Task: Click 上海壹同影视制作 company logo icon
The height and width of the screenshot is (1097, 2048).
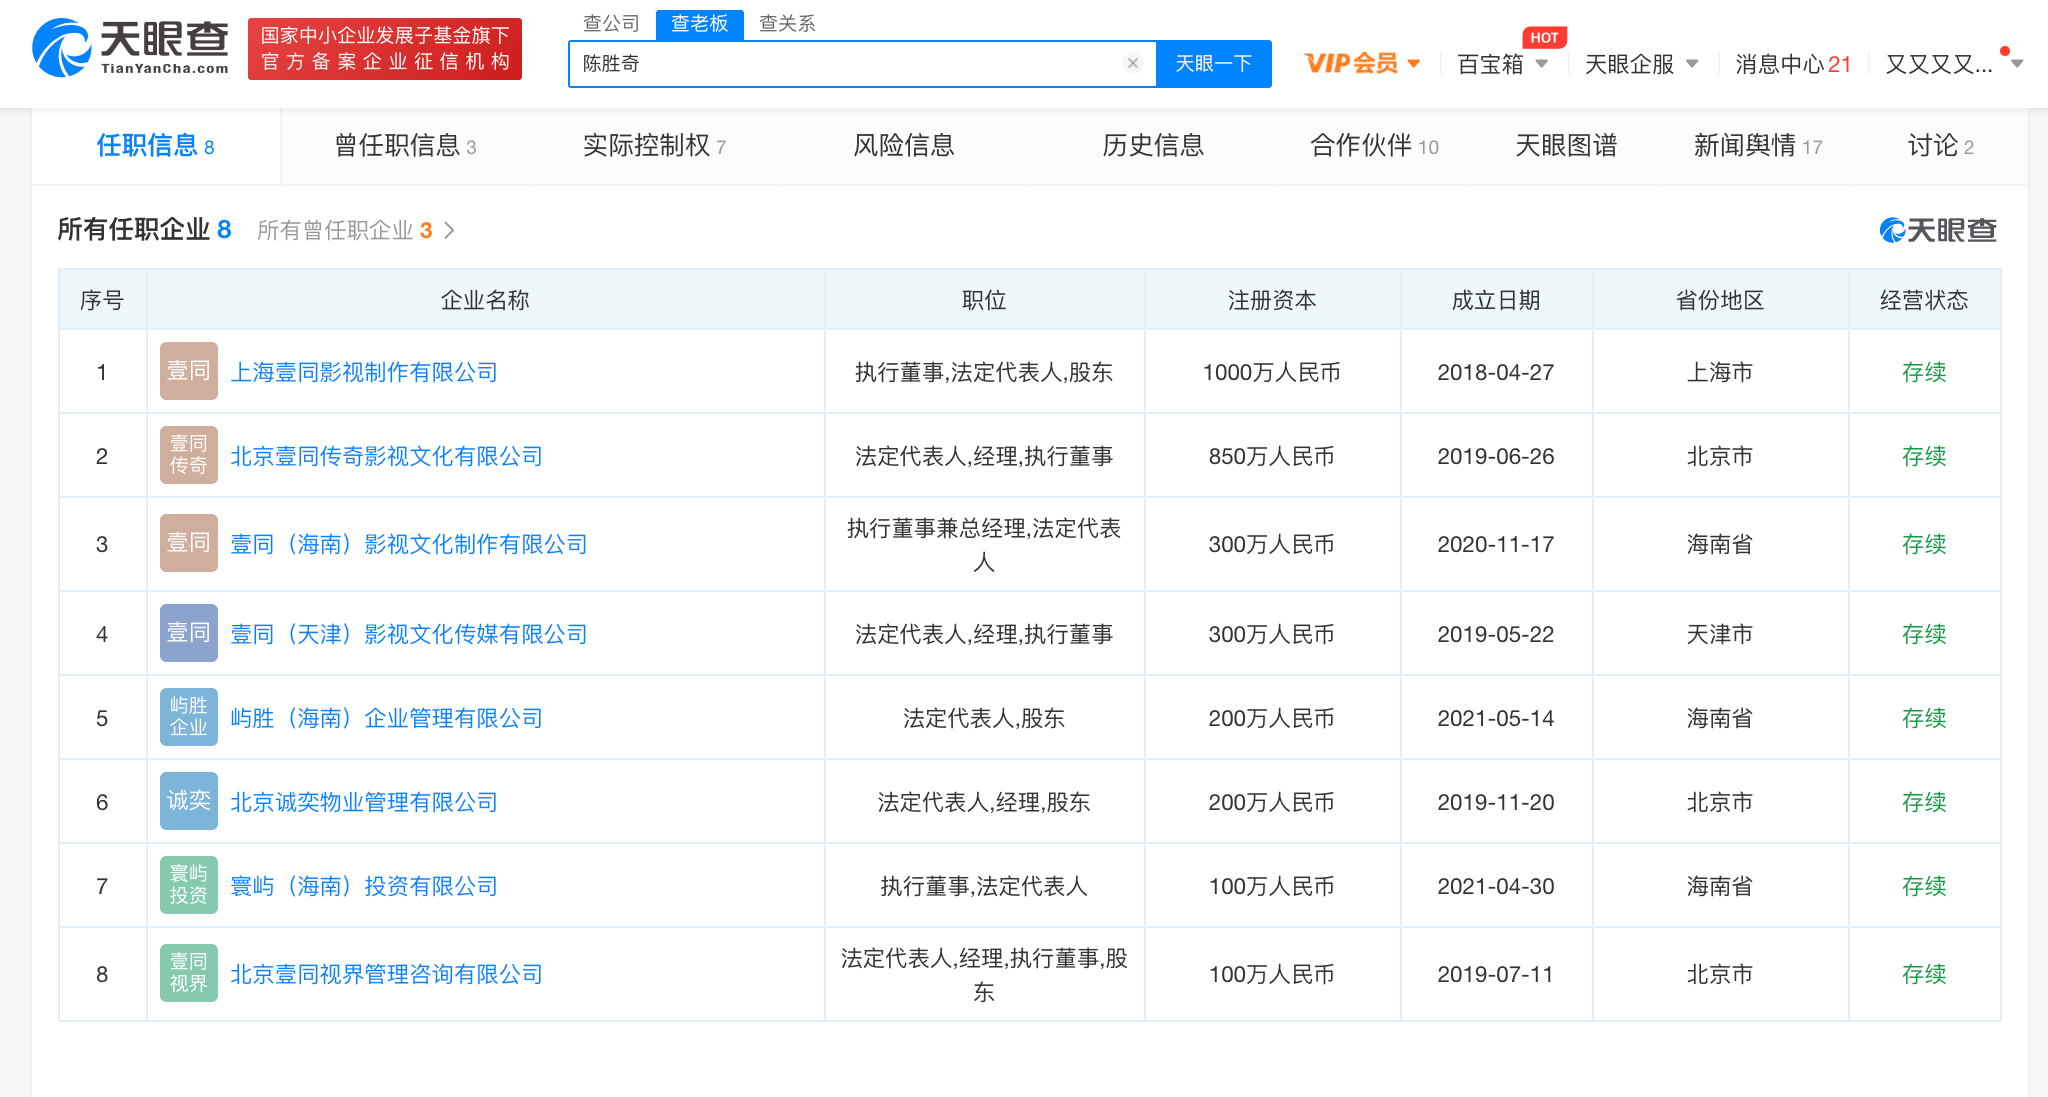Action: click(x=188, y=372)
